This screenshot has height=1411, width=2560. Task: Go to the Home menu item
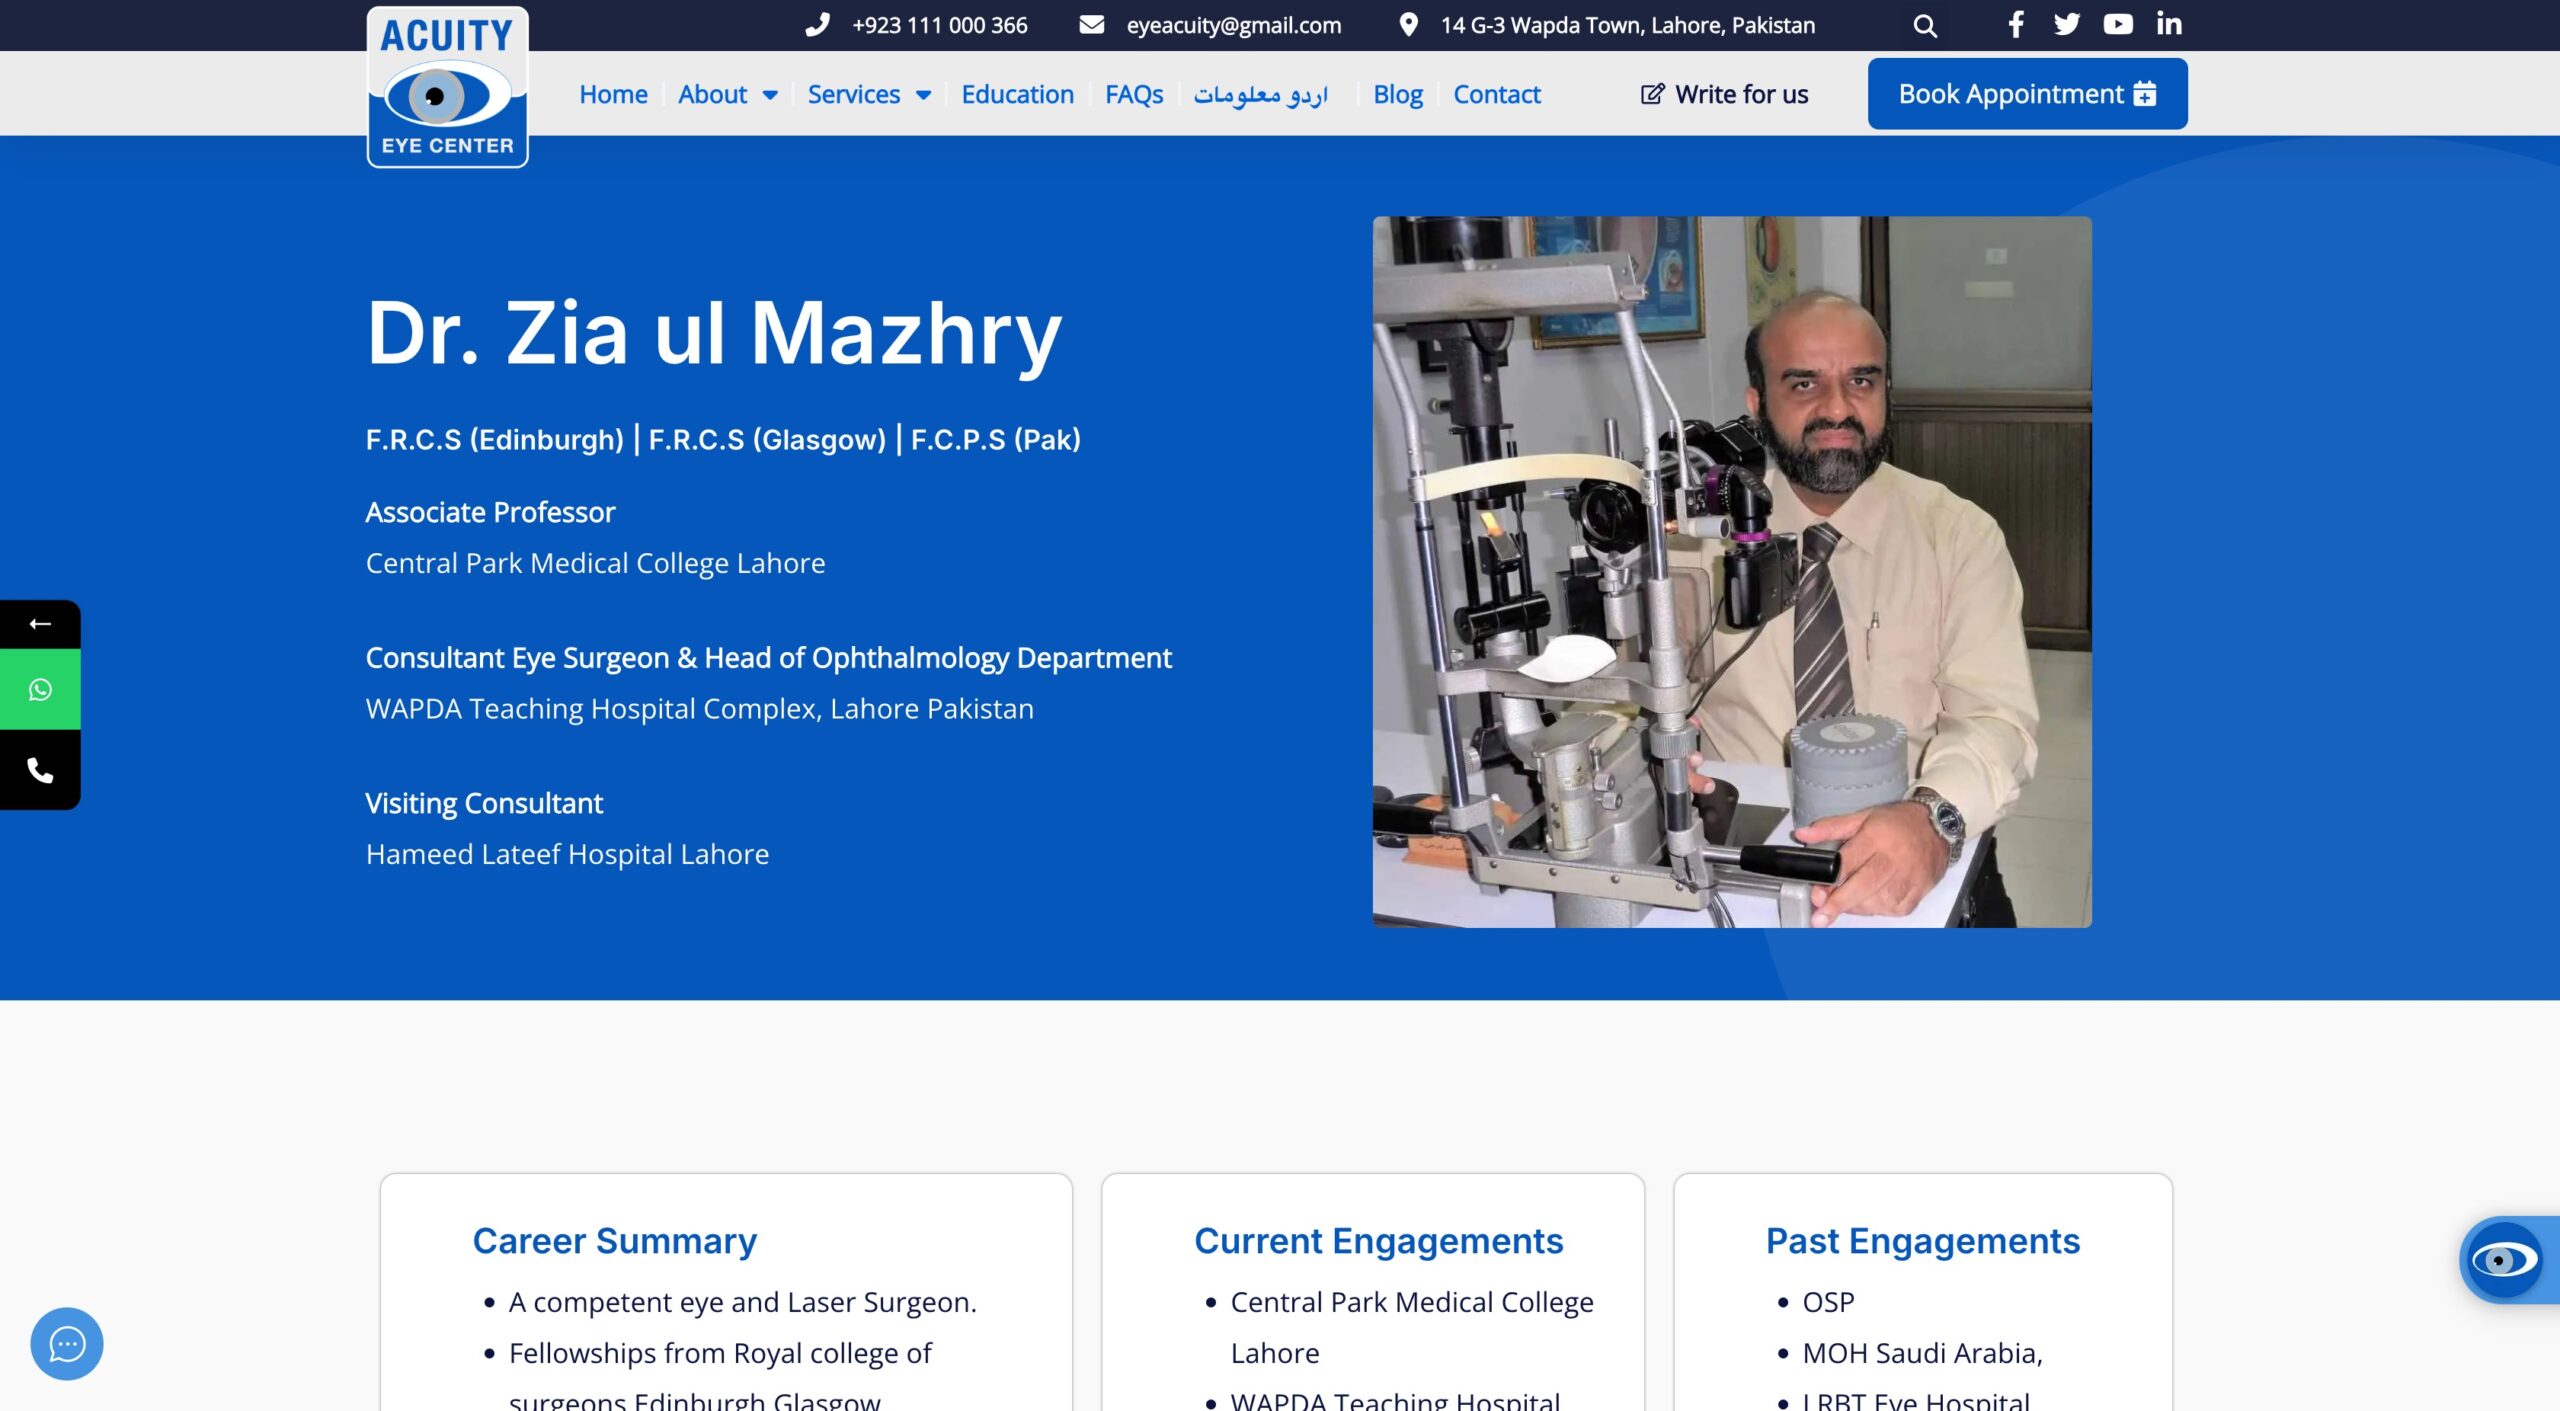tap(613, 94)
